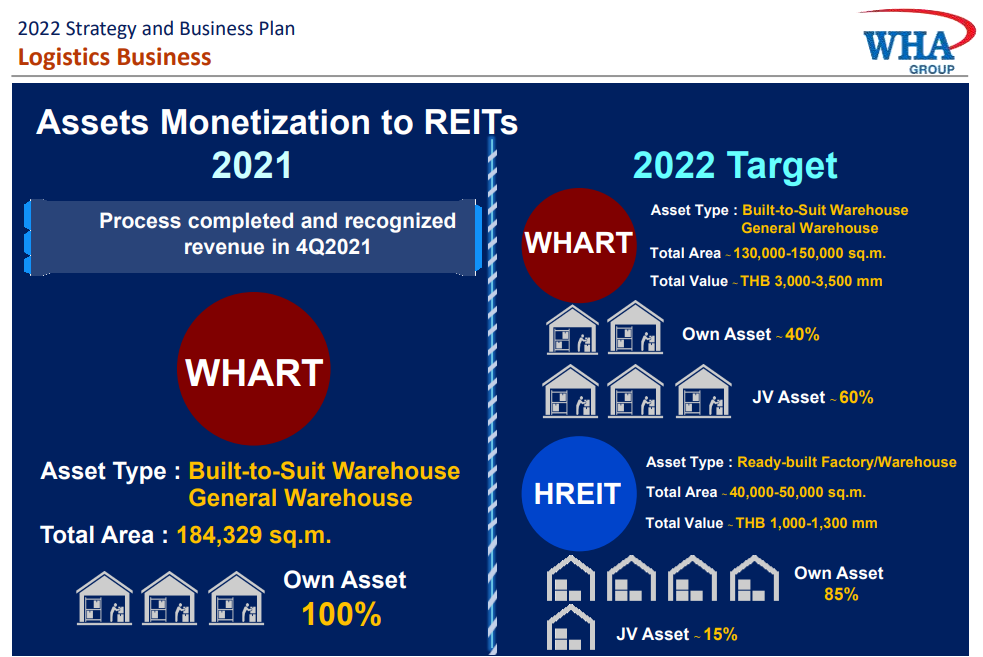The image size is (983, 657).
Task: Click the warehouse icon nearest 'Own Asset ~40%'
Action: [635, 327]
